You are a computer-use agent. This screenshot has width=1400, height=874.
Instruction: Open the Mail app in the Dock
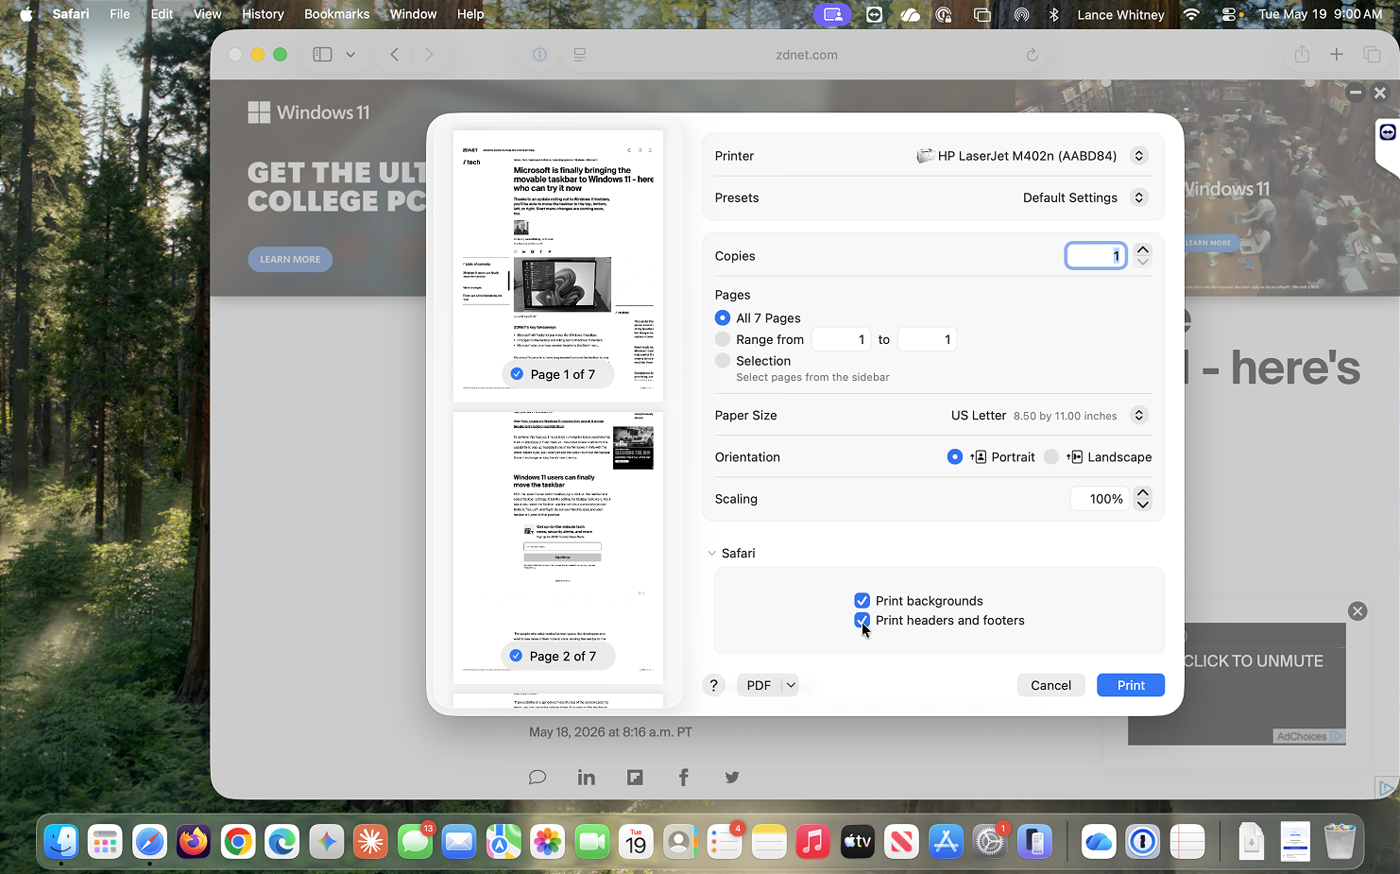pos(459,842)
